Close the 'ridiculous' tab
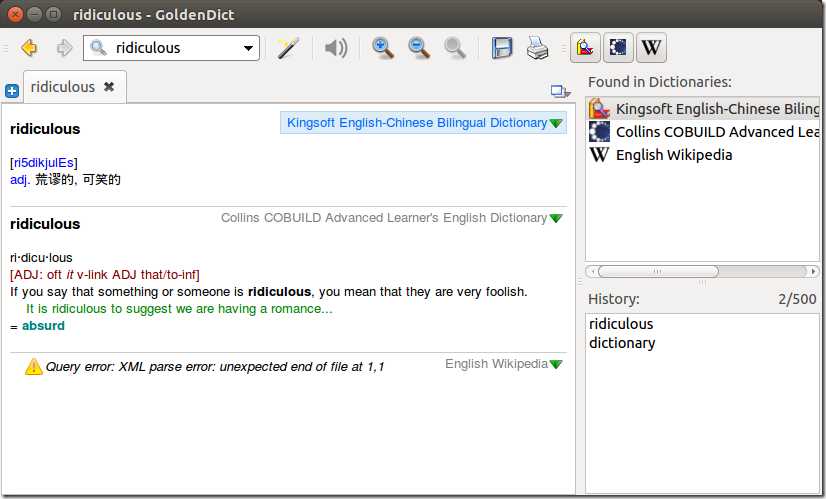Screen dimensions: 826x499 109,86
